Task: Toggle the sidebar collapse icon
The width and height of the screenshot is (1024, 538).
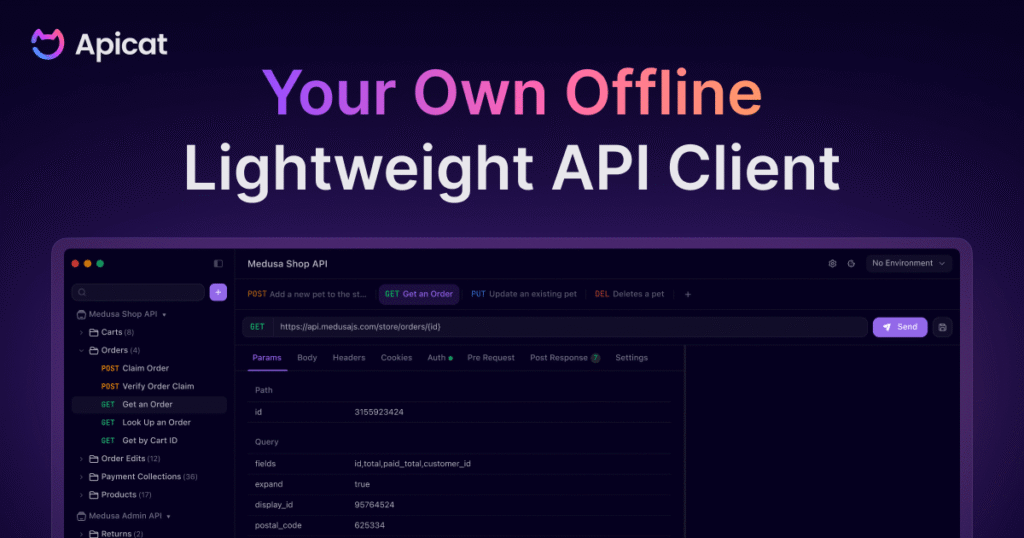Action: (x=218, y=264)
